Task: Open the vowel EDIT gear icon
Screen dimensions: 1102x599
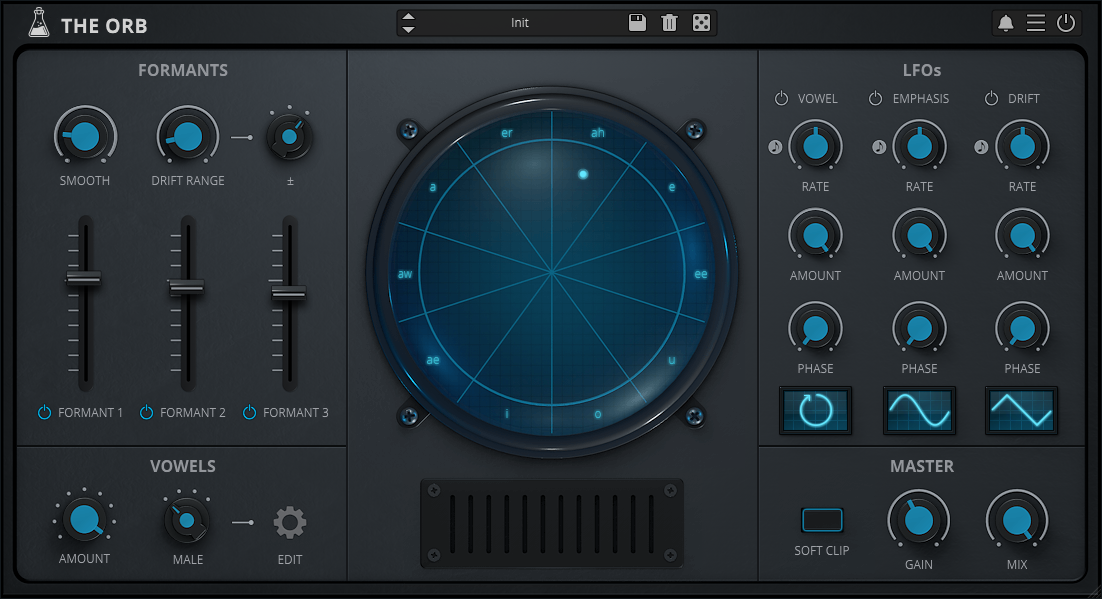Action: (x=290, y=522)
